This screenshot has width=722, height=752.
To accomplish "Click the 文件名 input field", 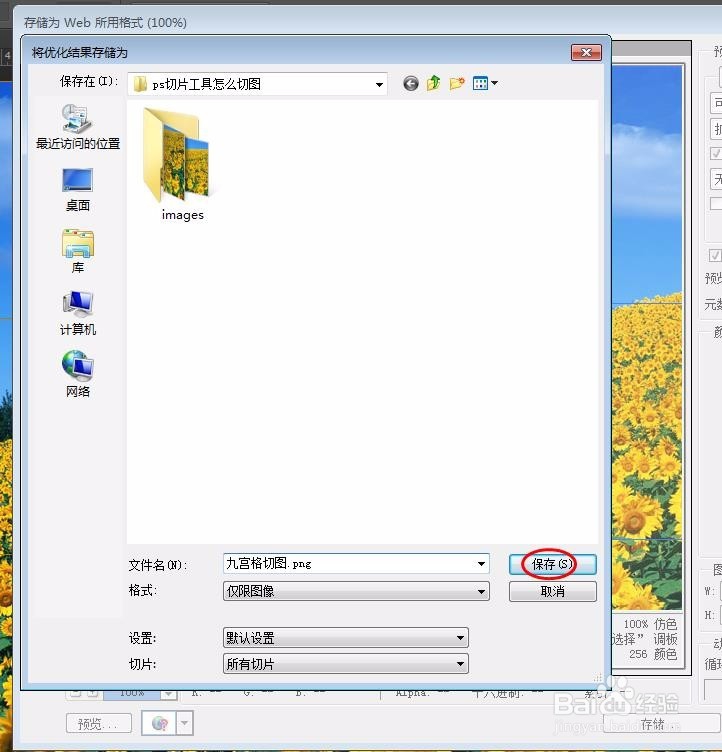I will [x=356, y=564].
